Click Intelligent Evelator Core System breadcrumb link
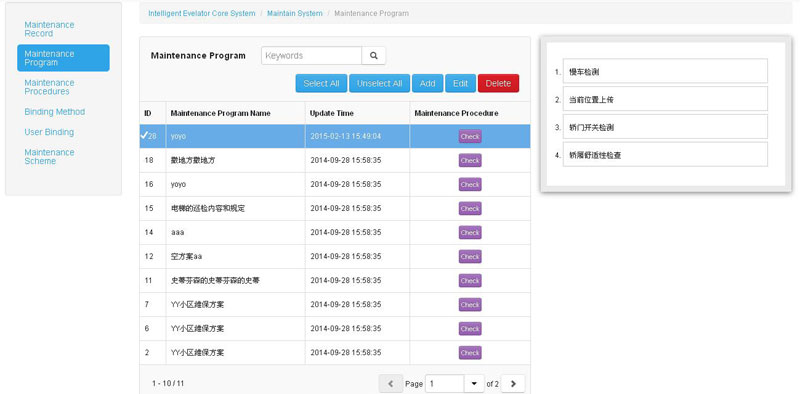Screen dimensions: 800x394 (202, 13)
